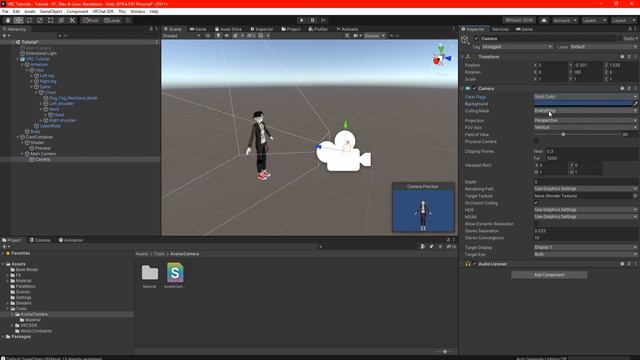The image size is (640, 360).
Task: Toggle scene lighting with the lightbulb icon
Action: point(218,36)
